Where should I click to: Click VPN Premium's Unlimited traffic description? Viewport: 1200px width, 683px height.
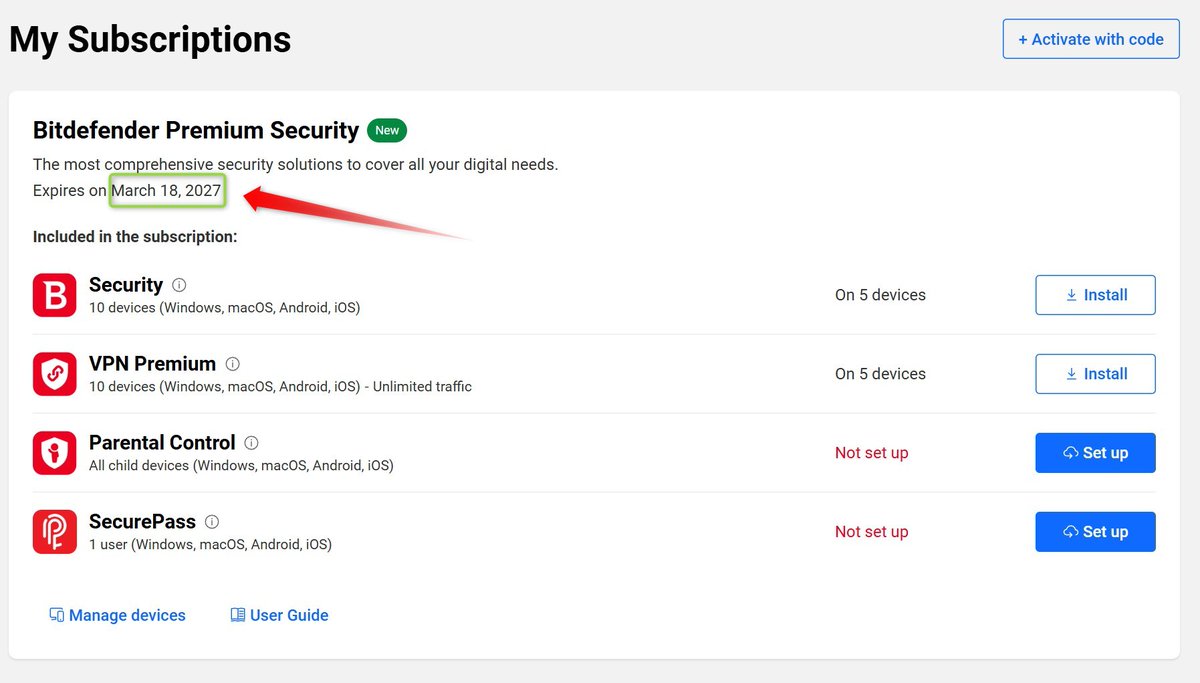[280, 387]
